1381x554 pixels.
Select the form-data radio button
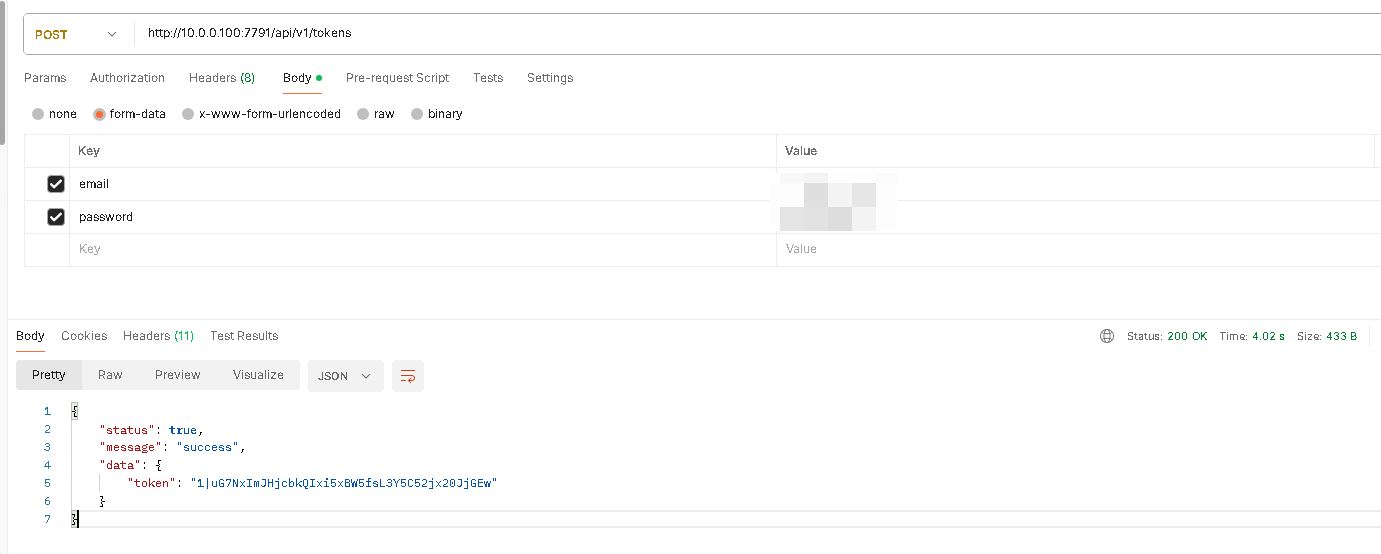pos(99,114)
